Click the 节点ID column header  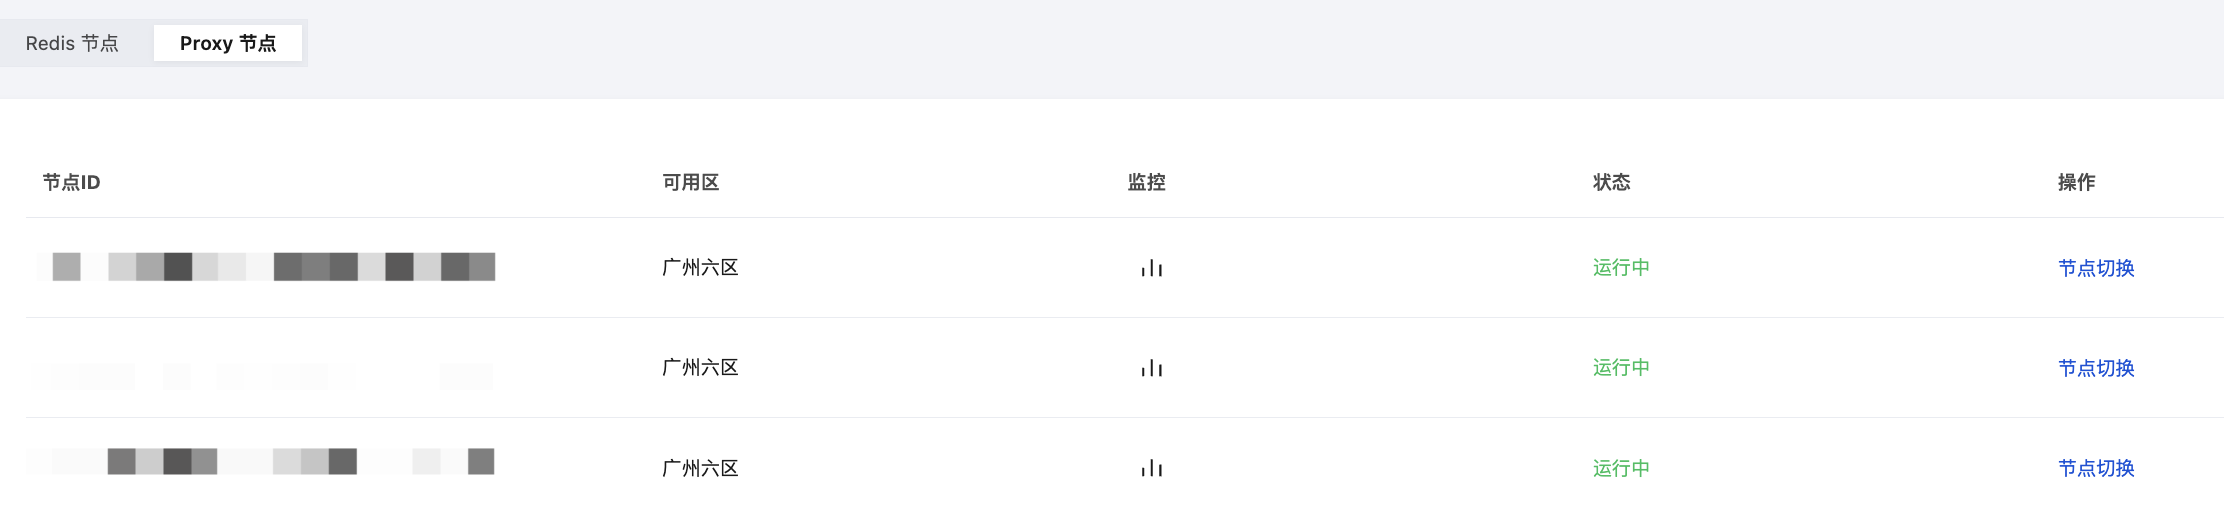tap(71, 182)
